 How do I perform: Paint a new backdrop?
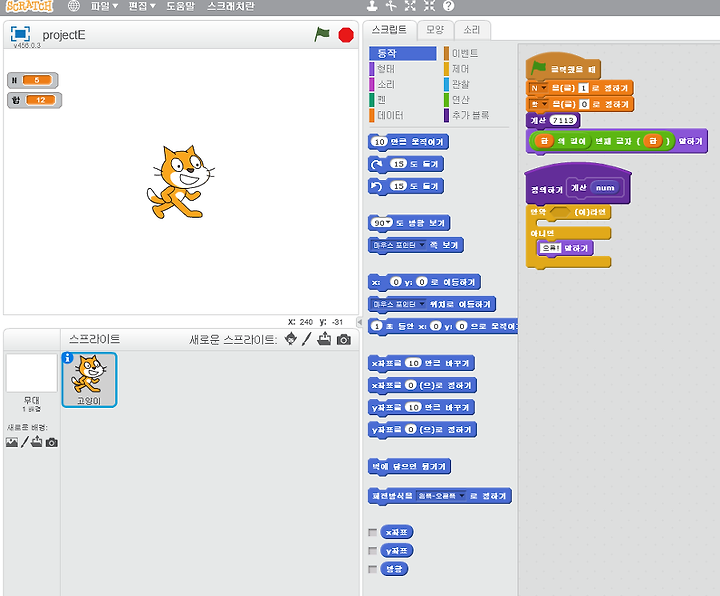pos(25,442)
